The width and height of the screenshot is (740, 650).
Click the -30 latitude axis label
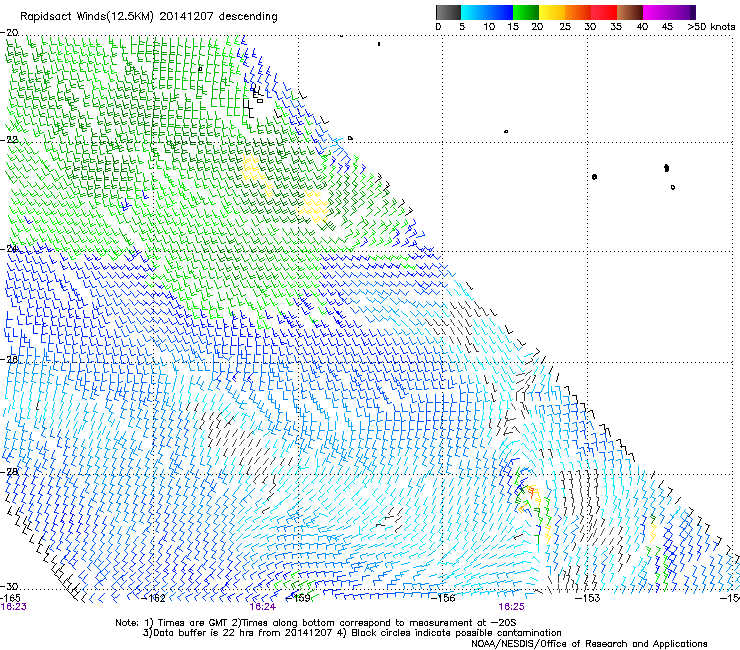9,586
